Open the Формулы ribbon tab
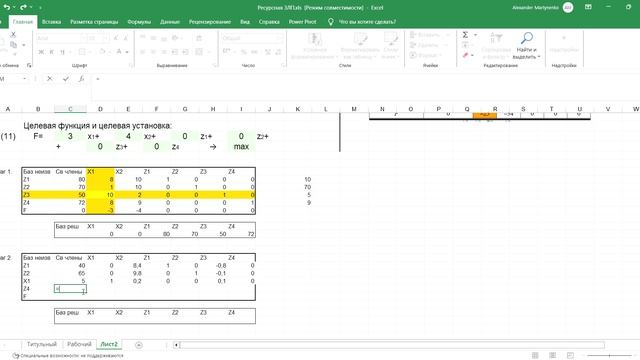 139,22
